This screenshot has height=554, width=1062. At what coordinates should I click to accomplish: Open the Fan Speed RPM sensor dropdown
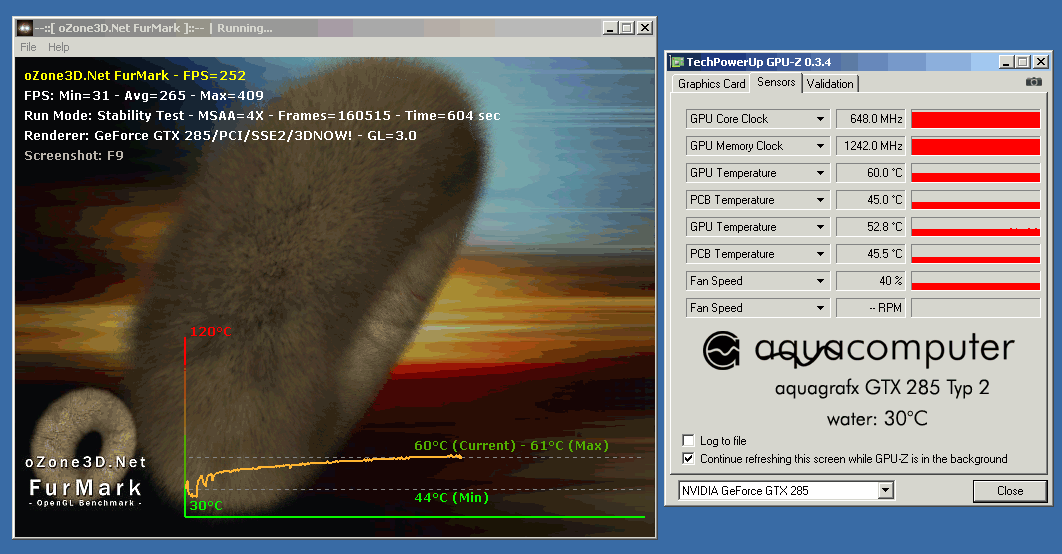[x=820, y=308]
